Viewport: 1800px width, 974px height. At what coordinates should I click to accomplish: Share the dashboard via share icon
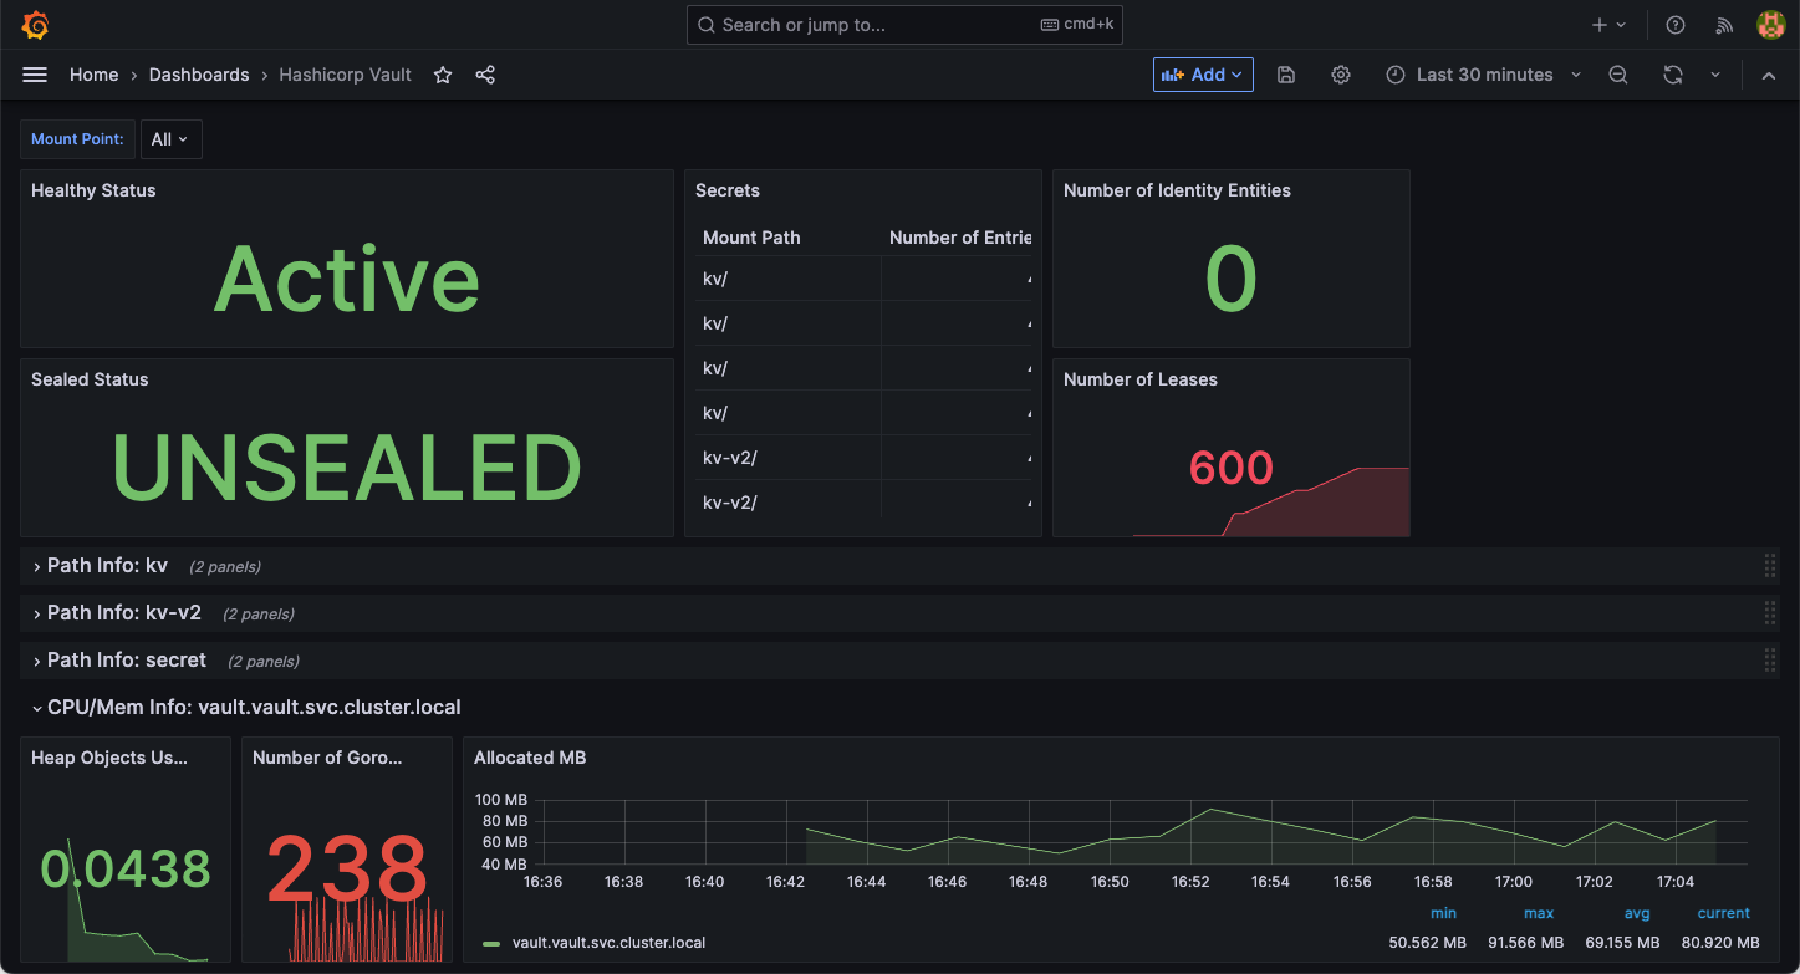click(x=485, y=75)
